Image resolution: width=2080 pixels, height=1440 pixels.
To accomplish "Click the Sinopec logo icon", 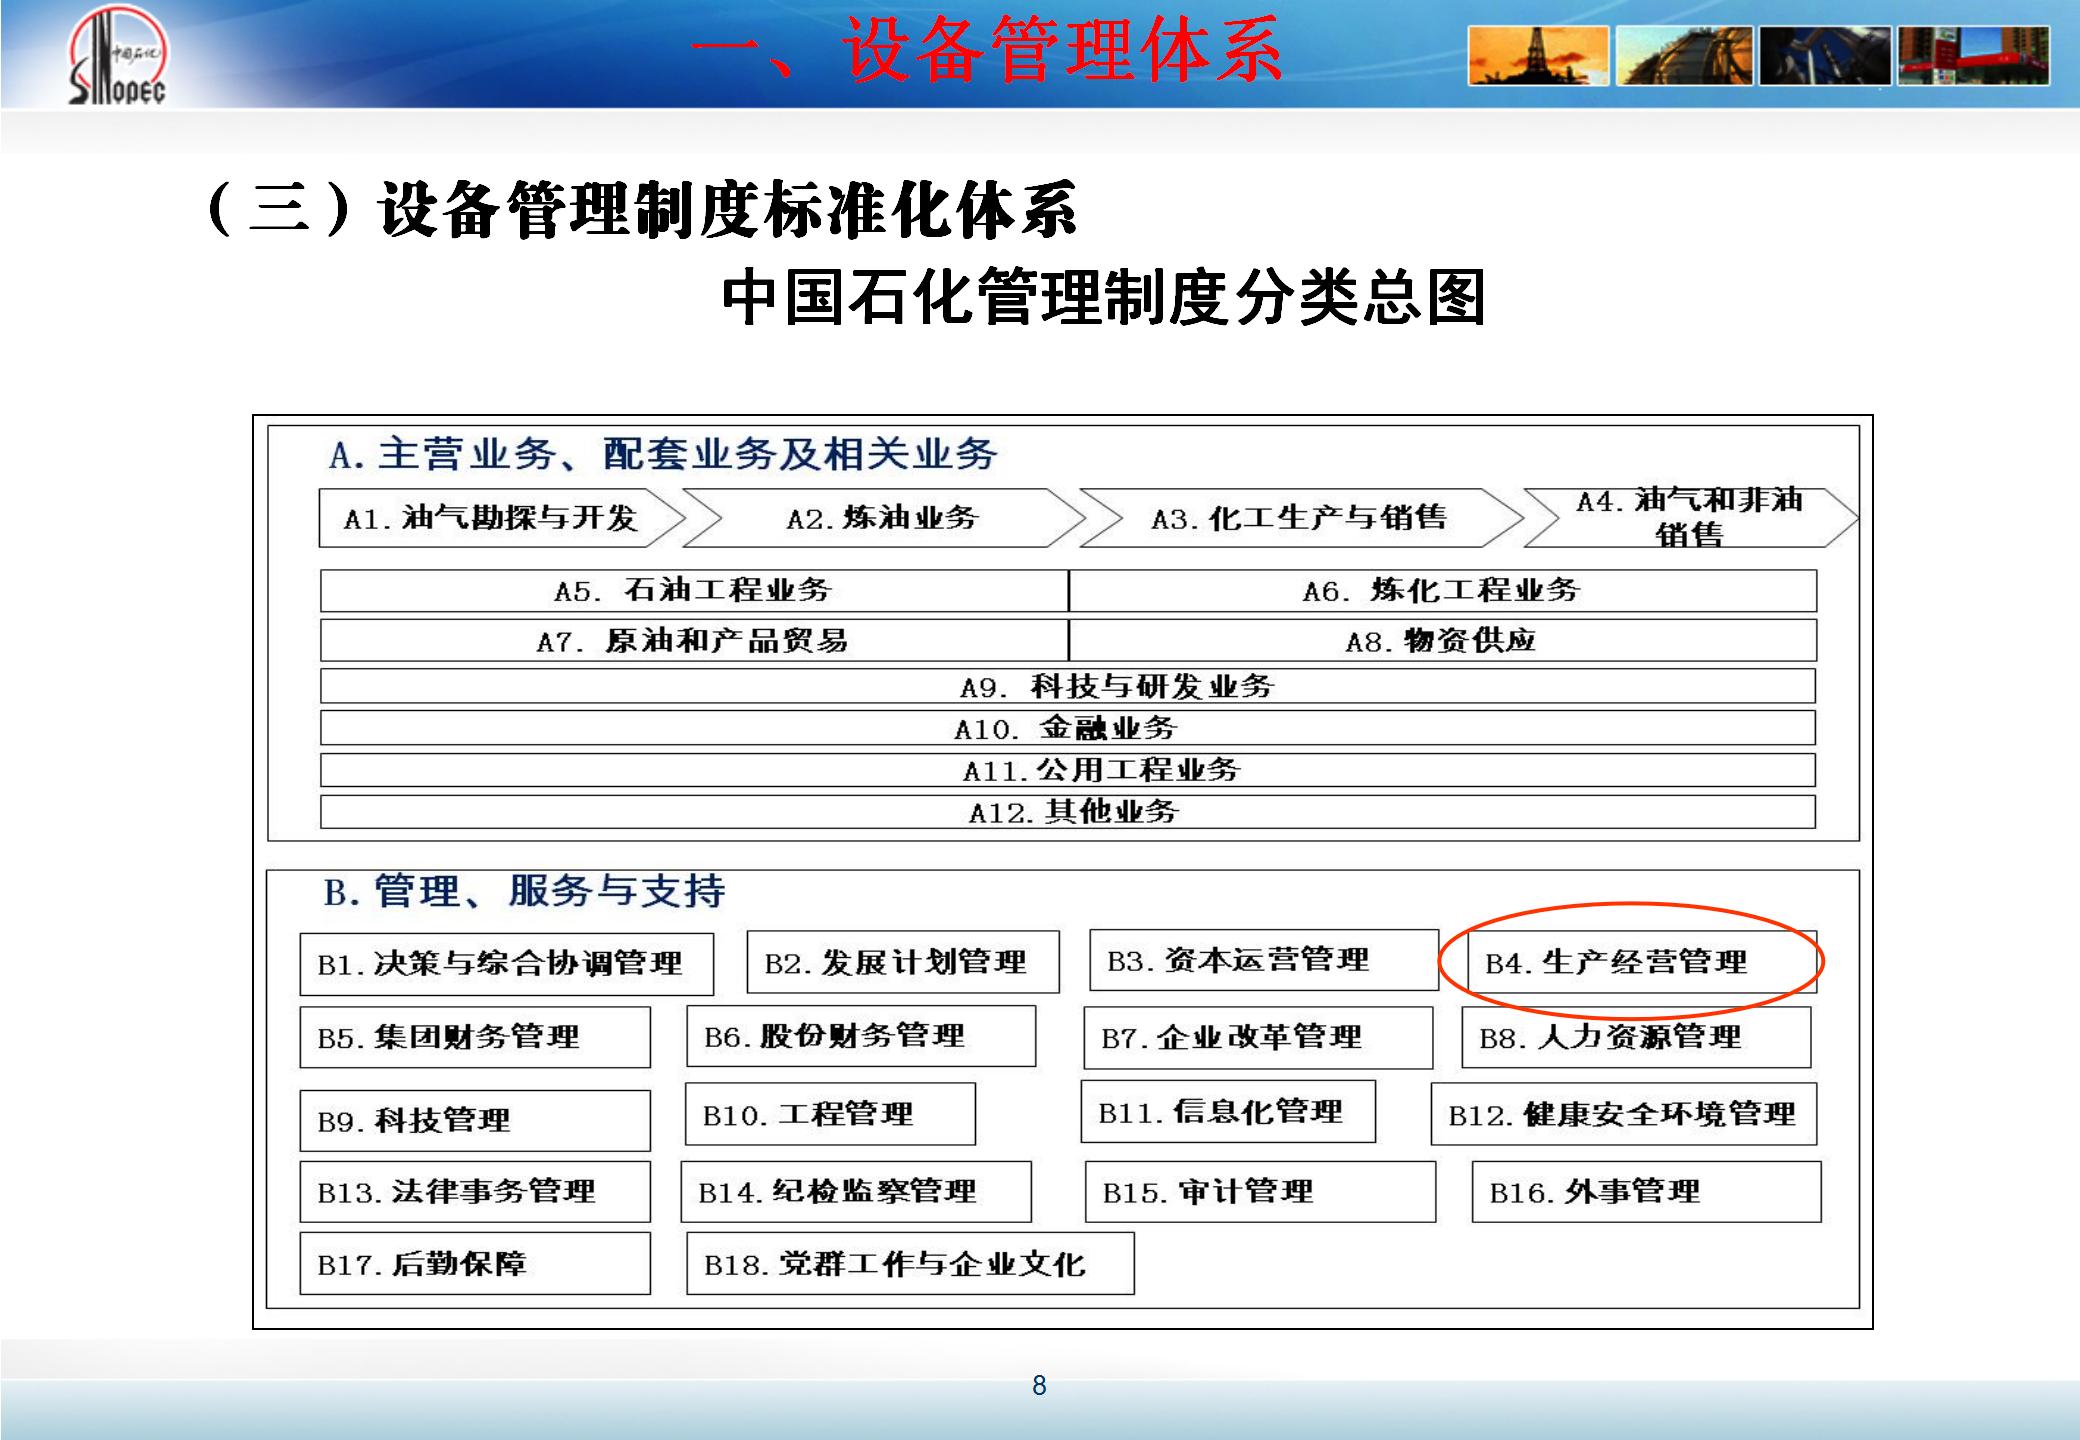I will tap(117, 57).
